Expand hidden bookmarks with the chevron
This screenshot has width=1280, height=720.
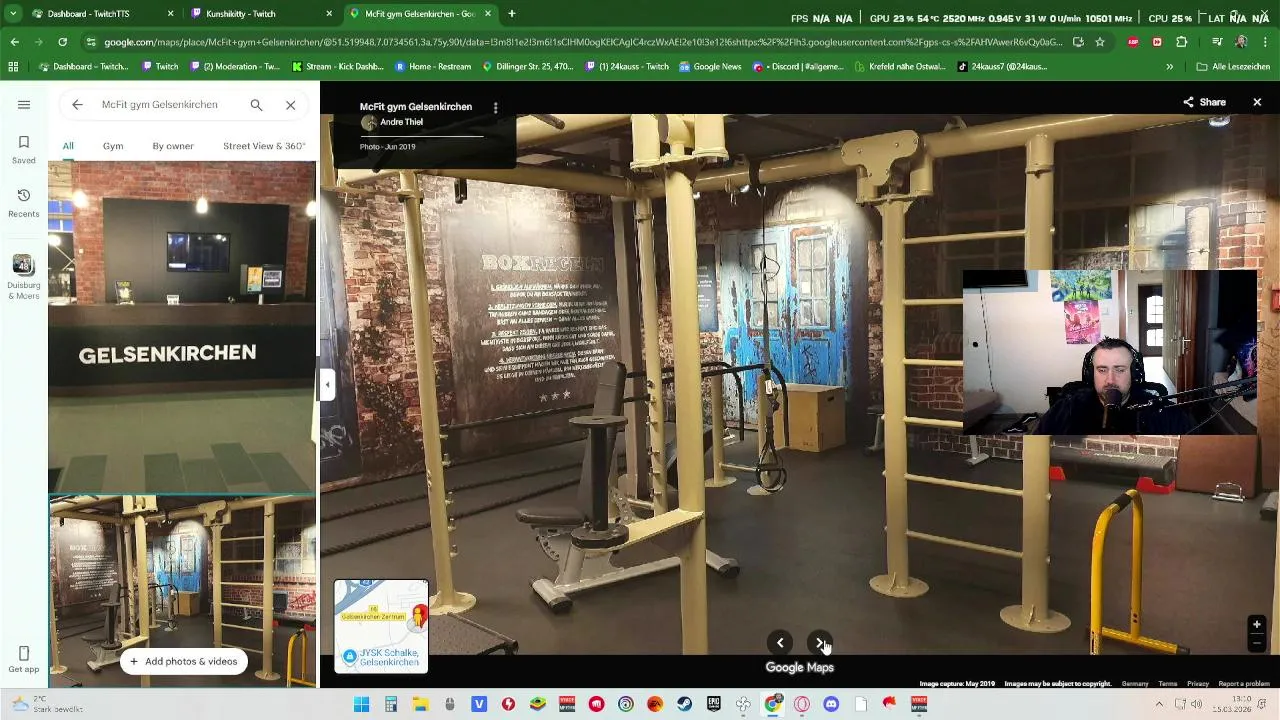1169,67
